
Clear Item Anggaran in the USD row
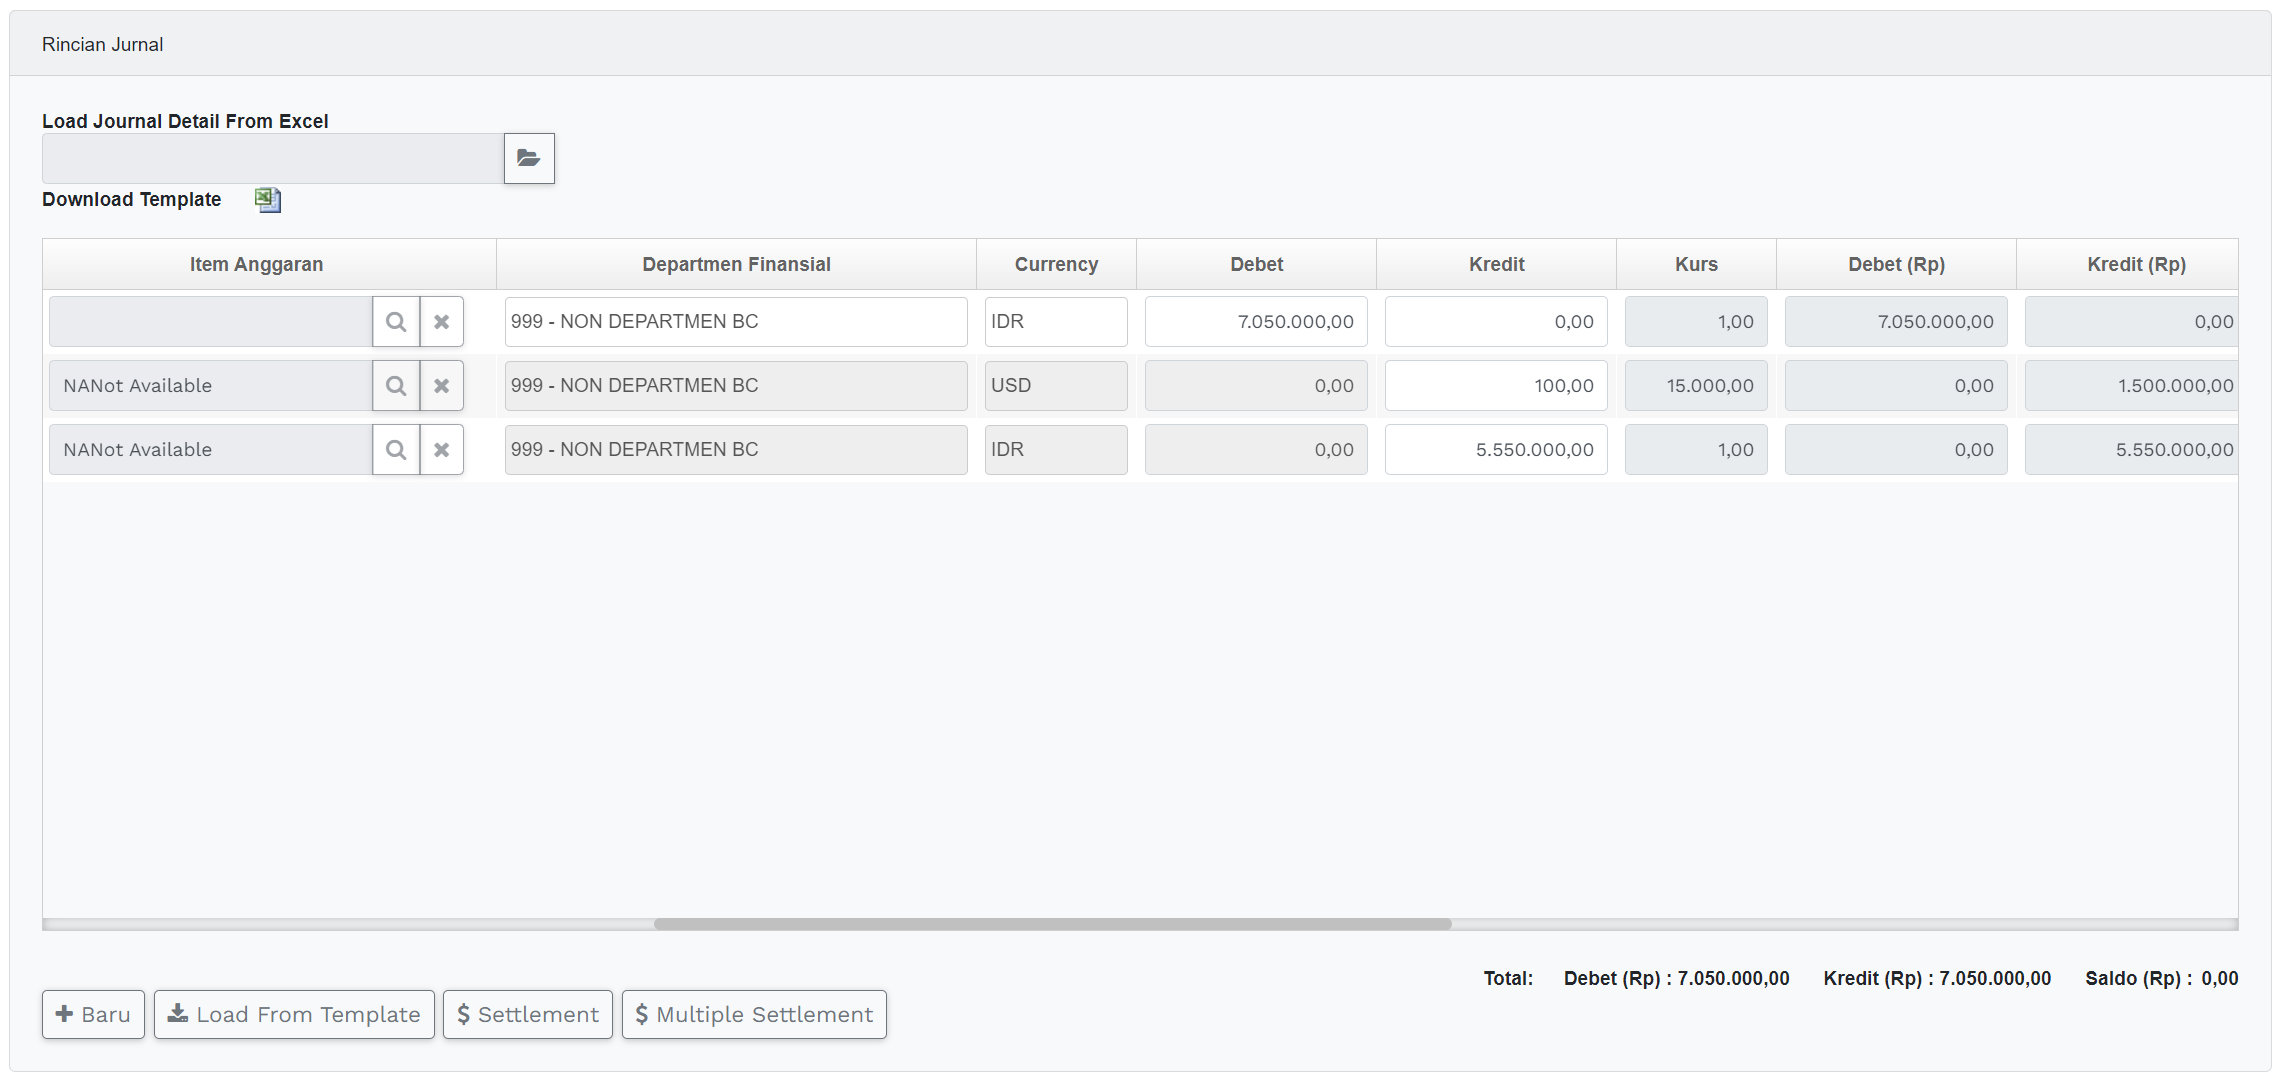point(441,386)
